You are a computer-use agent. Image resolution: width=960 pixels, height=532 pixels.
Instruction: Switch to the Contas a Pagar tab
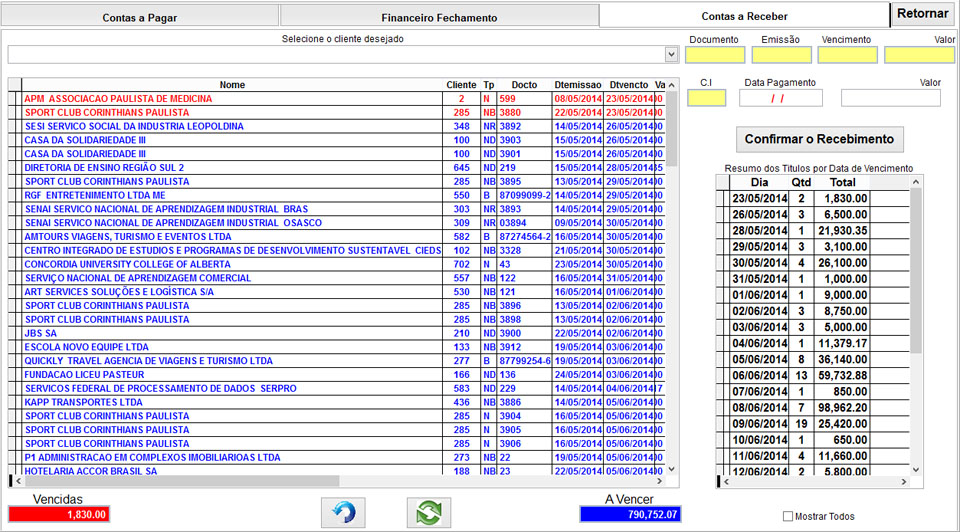[140, 17]
